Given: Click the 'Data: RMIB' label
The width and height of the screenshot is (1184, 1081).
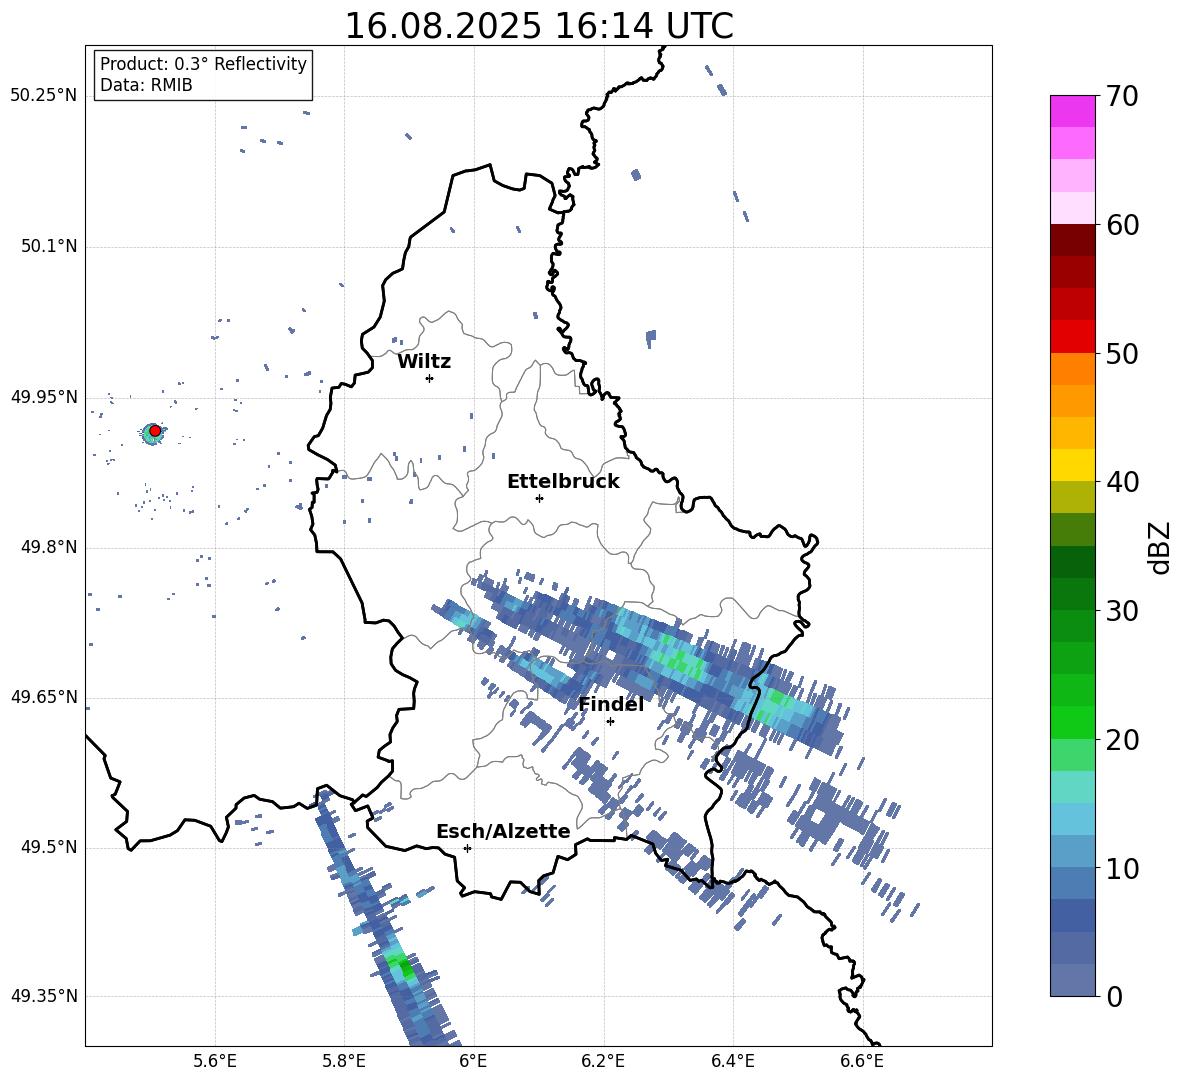Looking at the screenshot, I should click(x=146, y=85).
